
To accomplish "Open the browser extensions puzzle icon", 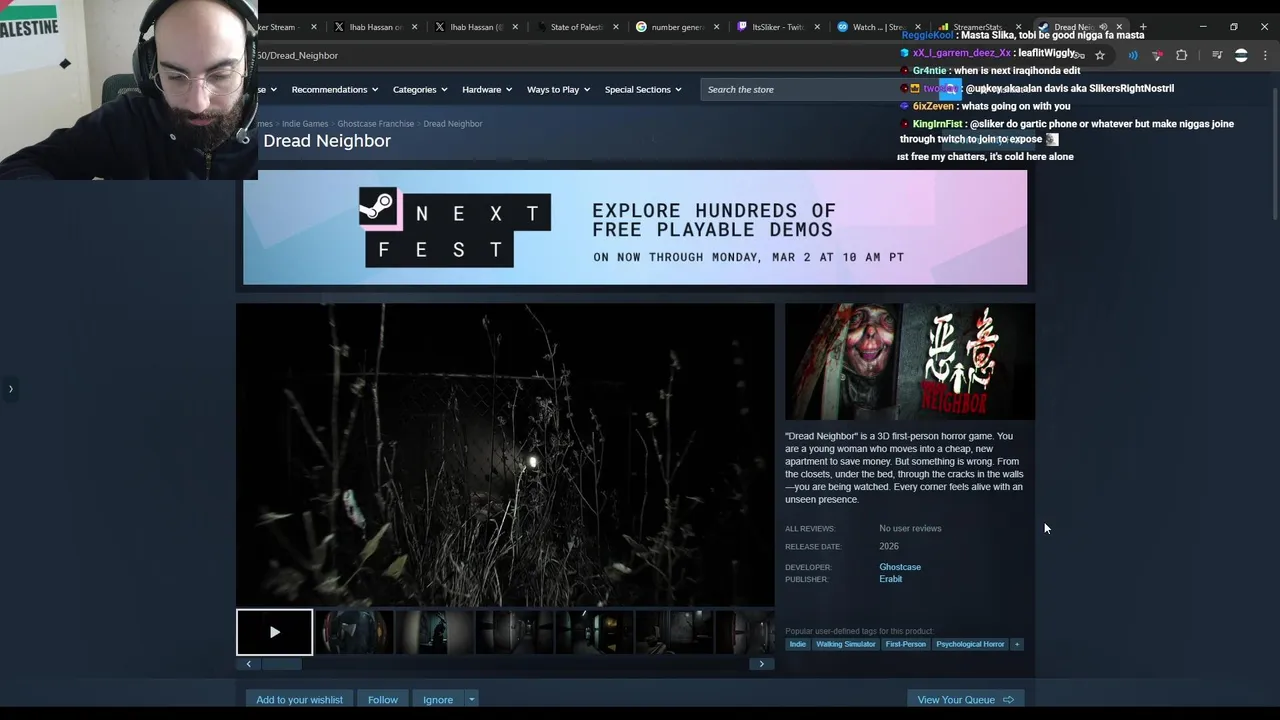I will 1182,55.
